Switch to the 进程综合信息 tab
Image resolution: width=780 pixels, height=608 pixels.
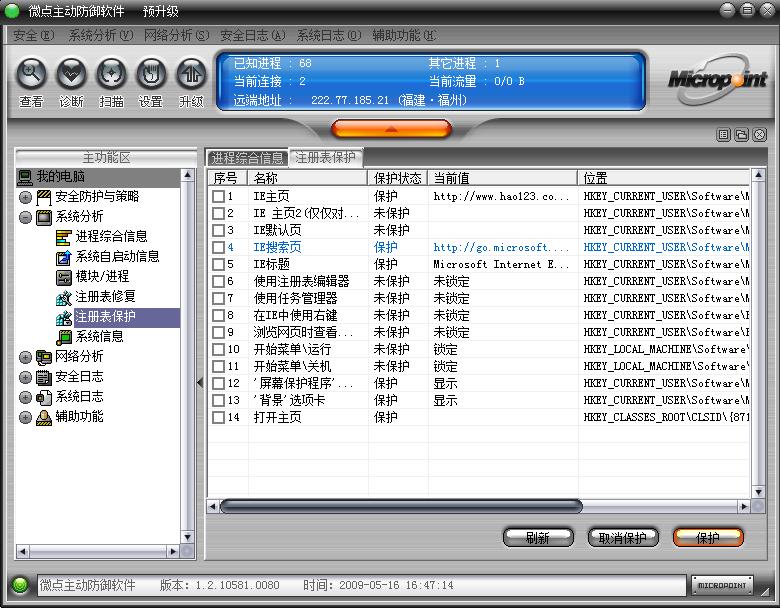[x=247, y=158]
